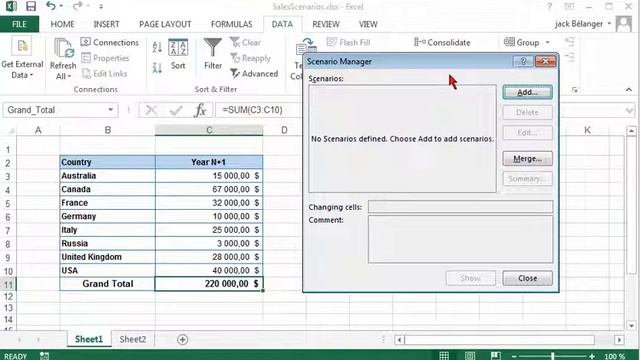
Task: Click zoom in plus button
Action: 592,356
